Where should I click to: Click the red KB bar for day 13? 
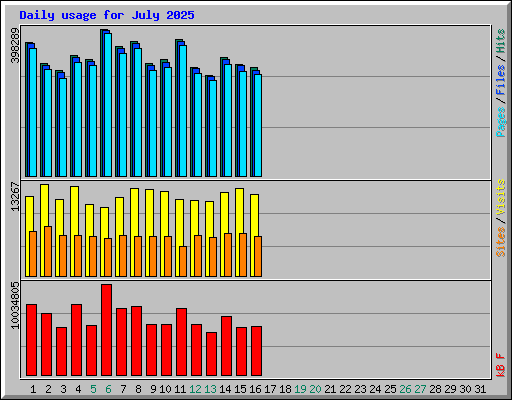(x=212, y=354)
